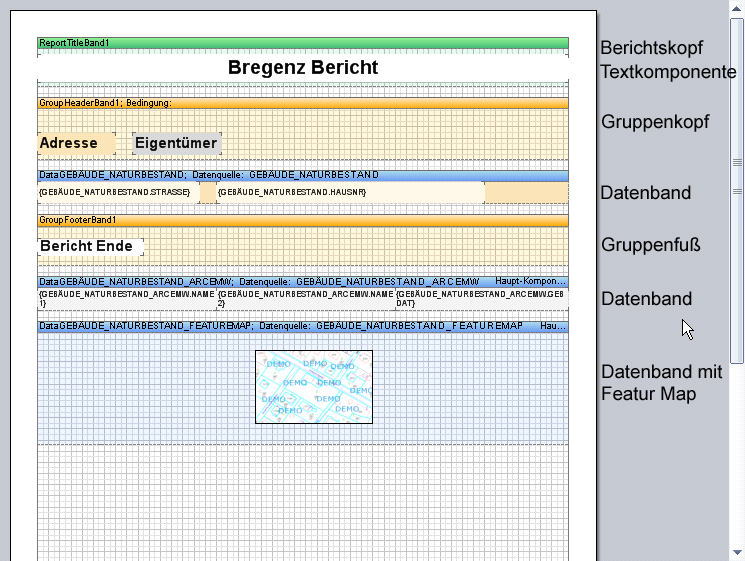Click the 'Eigentümer' text component
This screenshot has height=561, width=745.
(176, 143)
